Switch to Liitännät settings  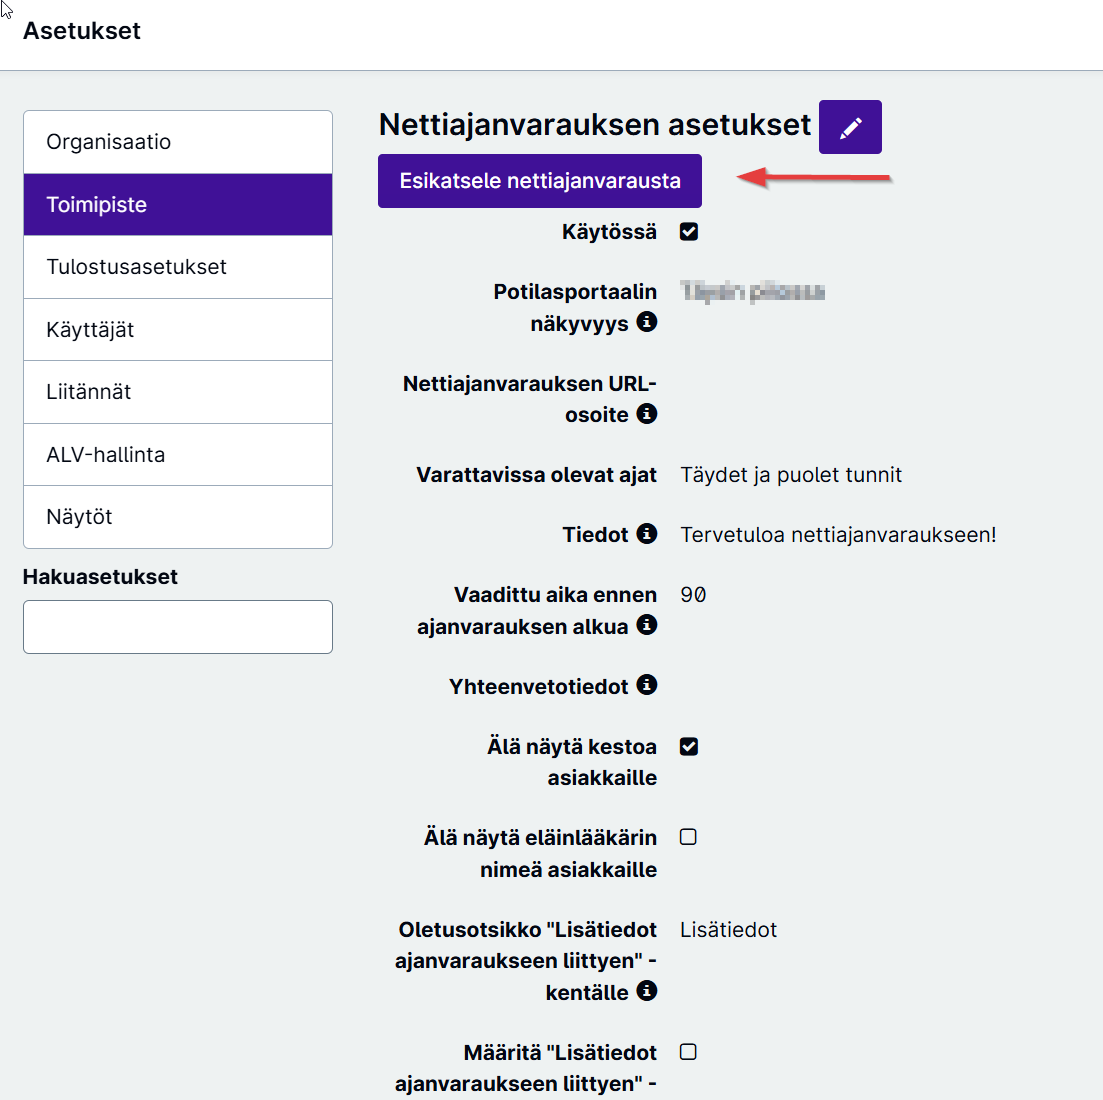pyautogui.click(x=178, y=392)
